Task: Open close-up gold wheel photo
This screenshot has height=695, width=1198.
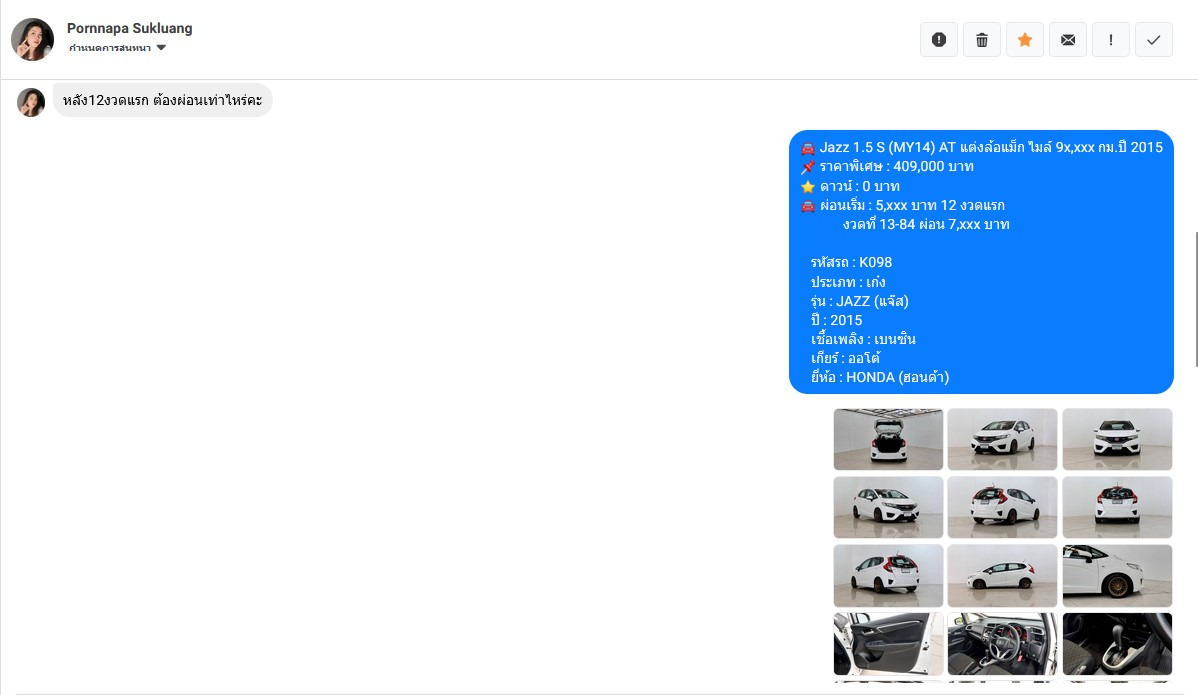Action: point(1117,576)
